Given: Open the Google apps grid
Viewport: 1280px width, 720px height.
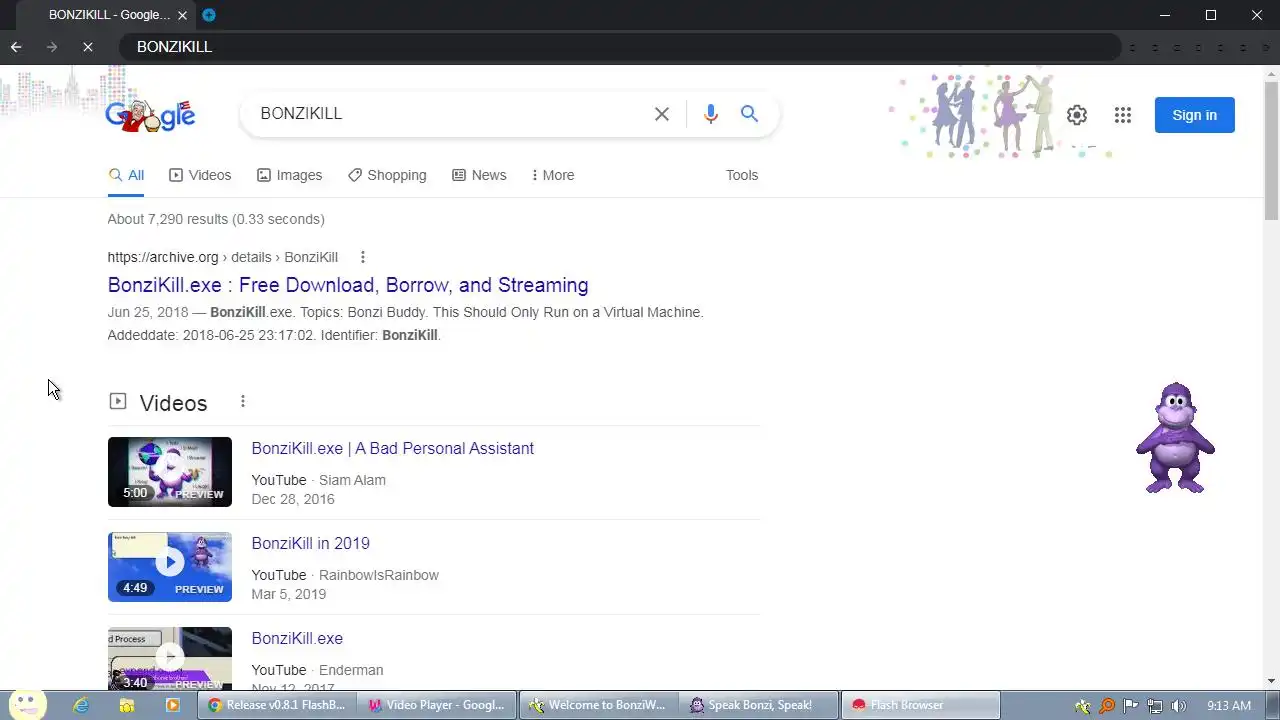Looking at the screenshot, I should 1123,115.
